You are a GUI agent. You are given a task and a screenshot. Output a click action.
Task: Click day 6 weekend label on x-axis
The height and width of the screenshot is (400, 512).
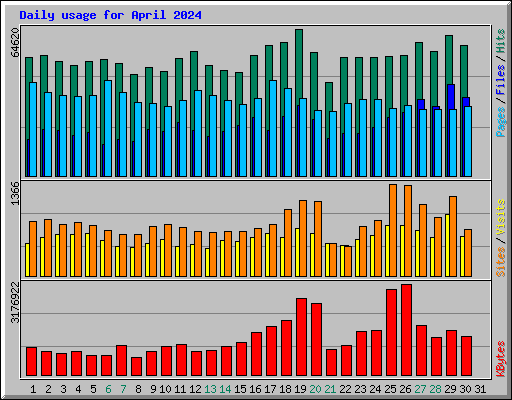pos(108,389)
